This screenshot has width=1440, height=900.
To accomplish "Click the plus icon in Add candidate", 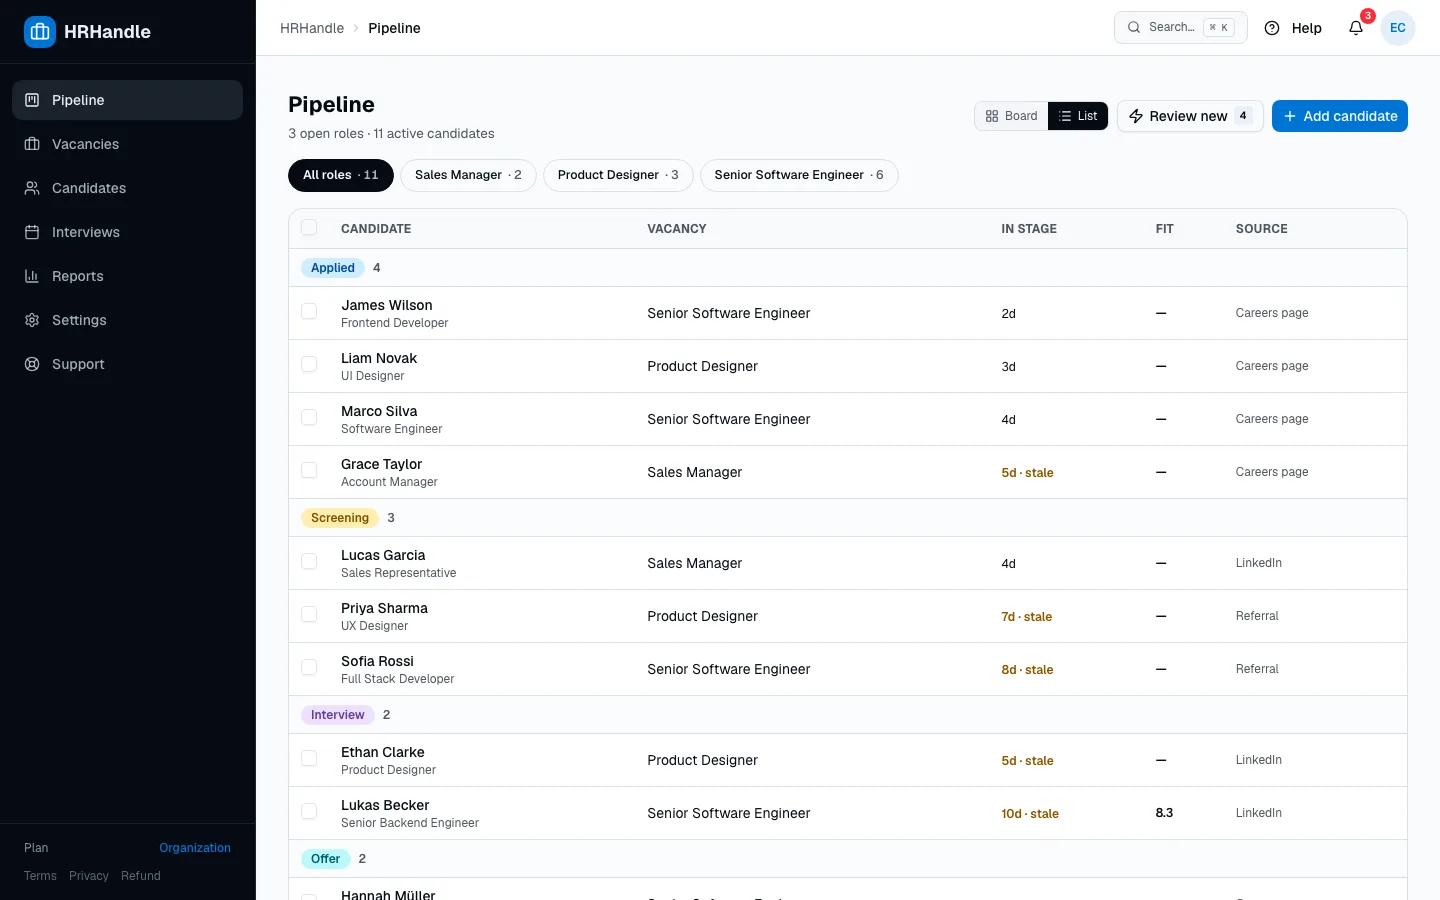I will click(1290, 116).
